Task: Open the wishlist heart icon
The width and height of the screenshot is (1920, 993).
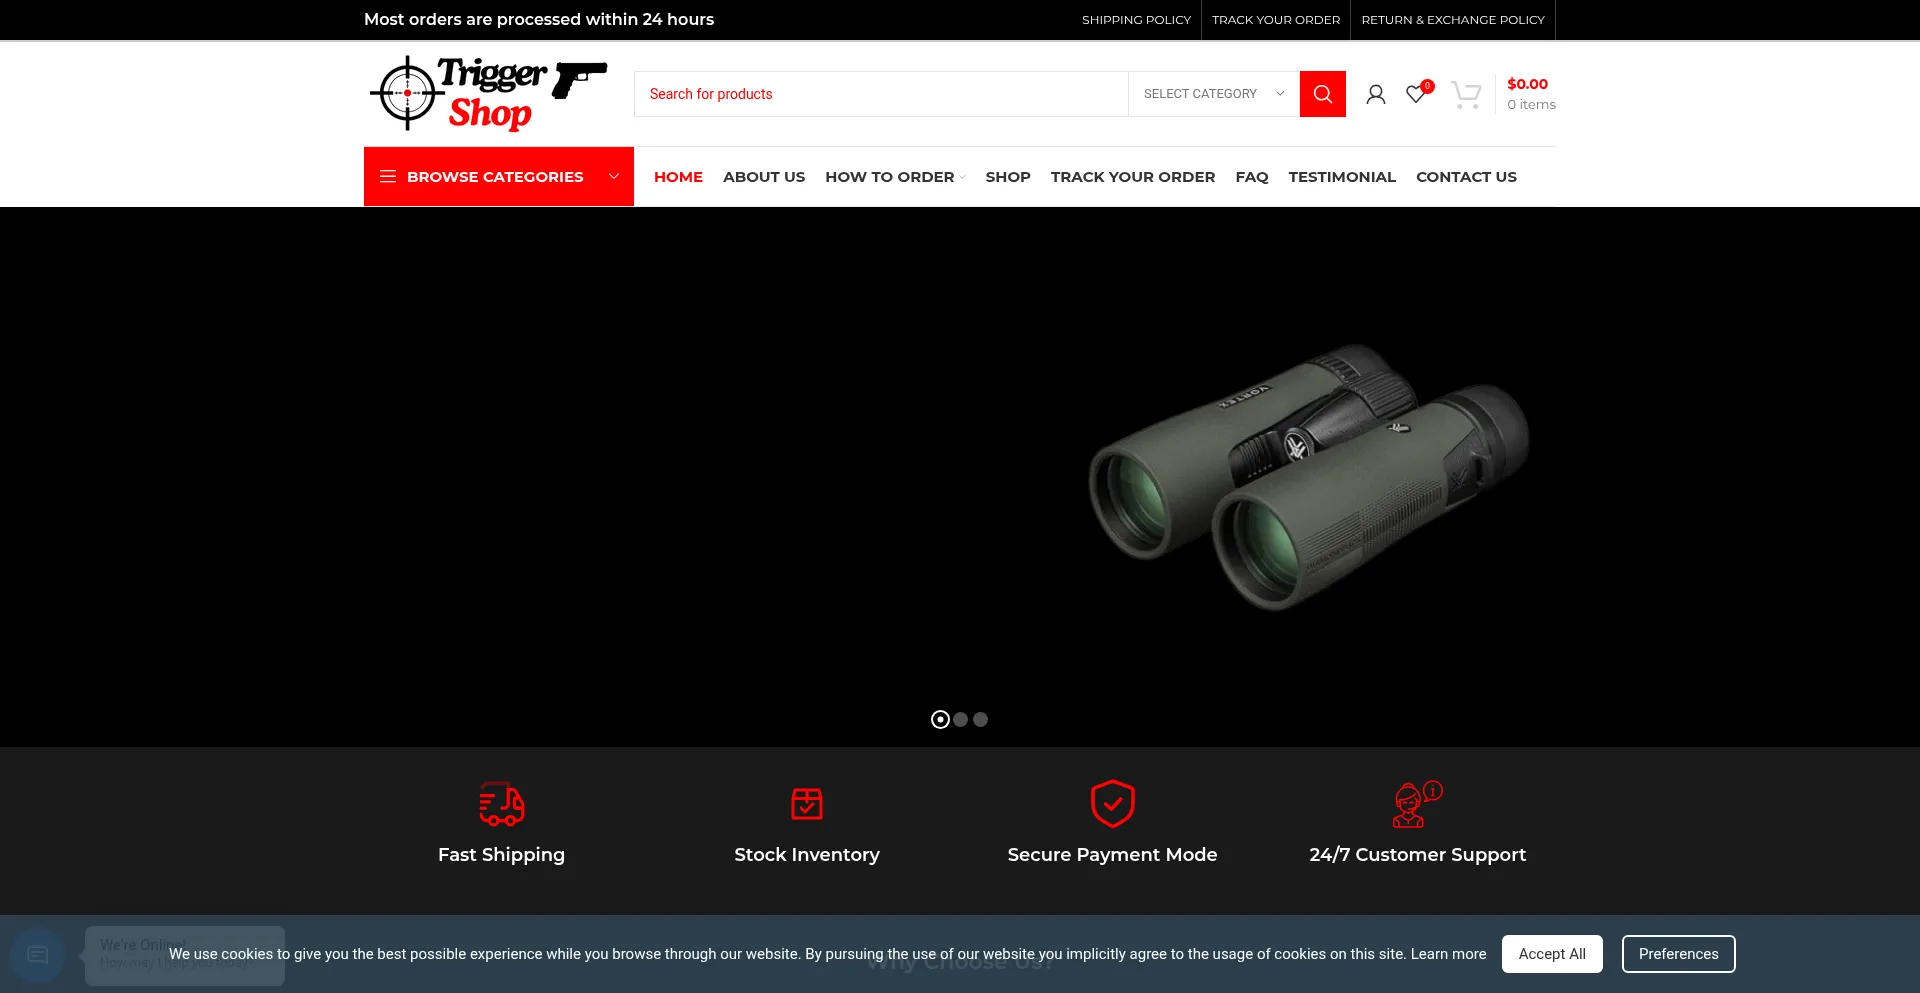Action: click(1416, 94)
